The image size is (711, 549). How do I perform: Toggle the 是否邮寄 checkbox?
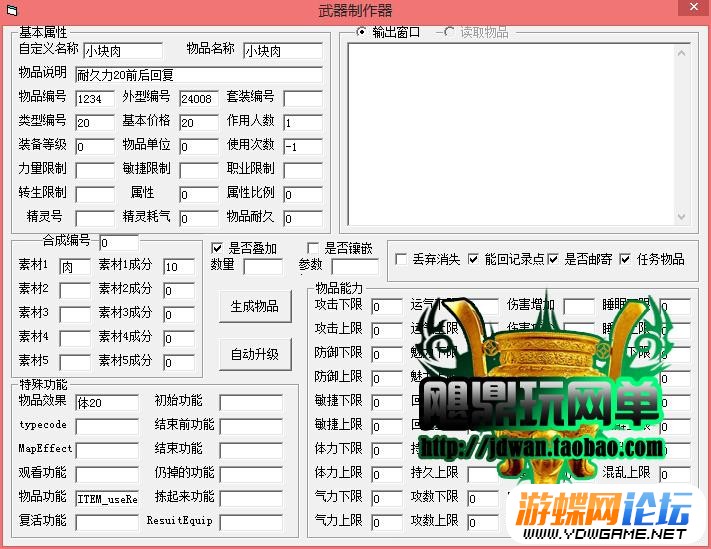[x=553, y=259]
